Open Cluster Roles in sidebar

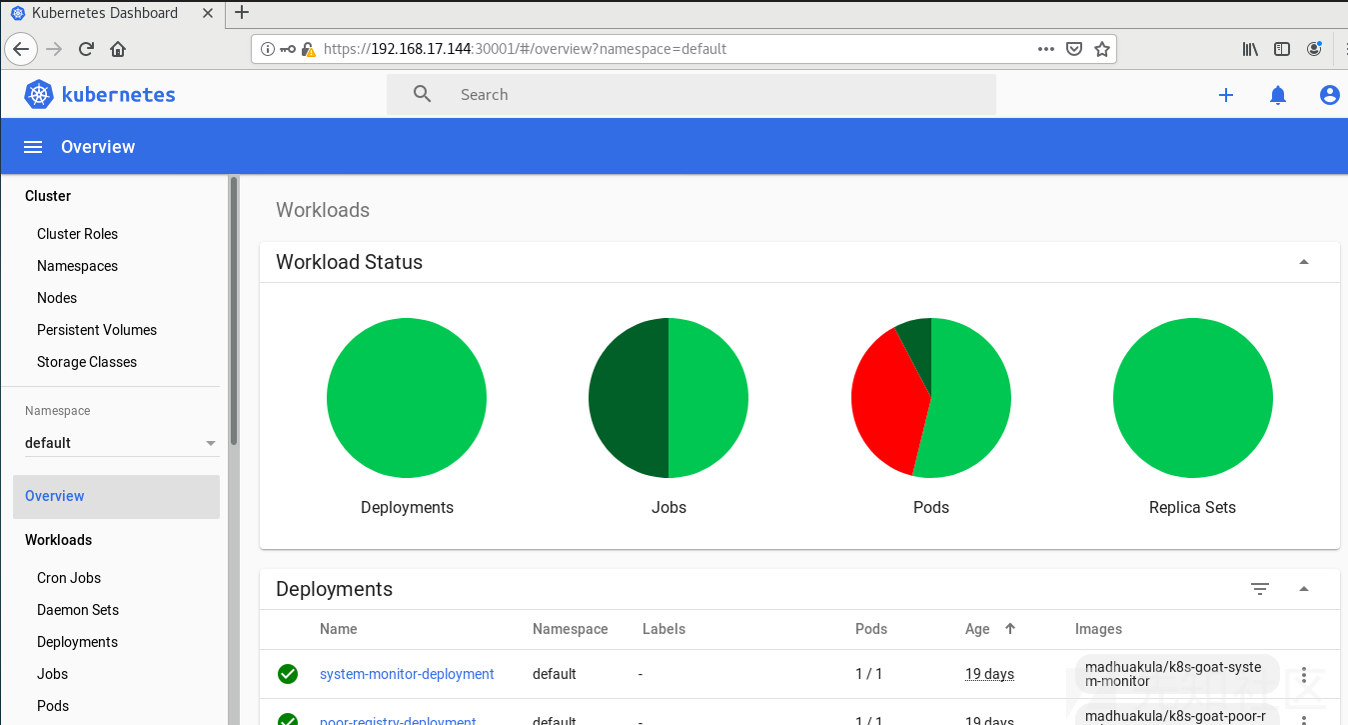(x=77, y=234)
